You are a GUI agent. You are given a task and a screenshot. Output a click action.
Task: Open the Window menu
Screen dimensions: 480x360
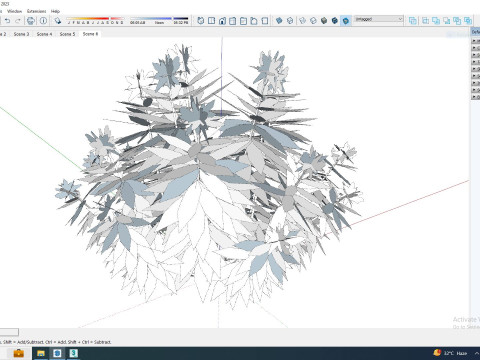point(14,11)
